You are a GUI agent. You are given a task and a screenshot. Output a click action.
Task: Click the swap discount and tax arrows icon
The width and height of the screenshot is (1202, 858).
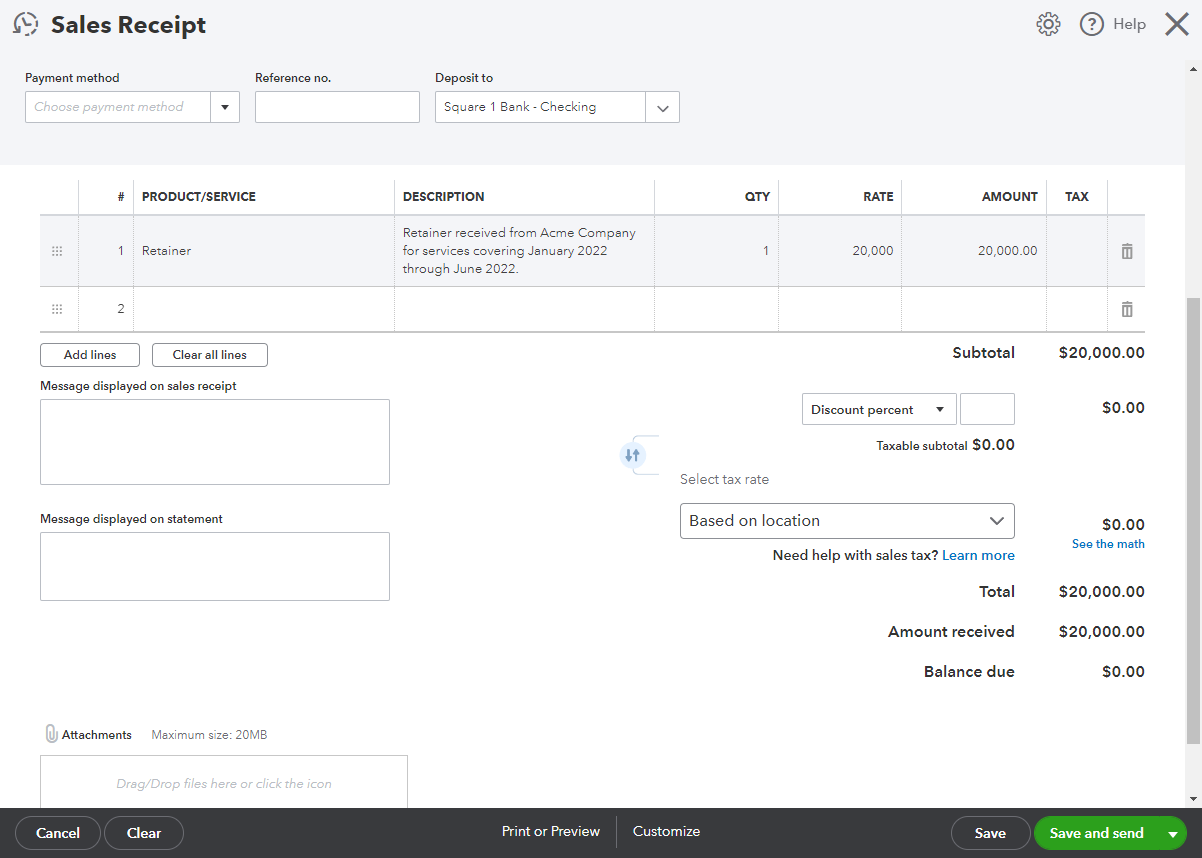tap(631, 455)
